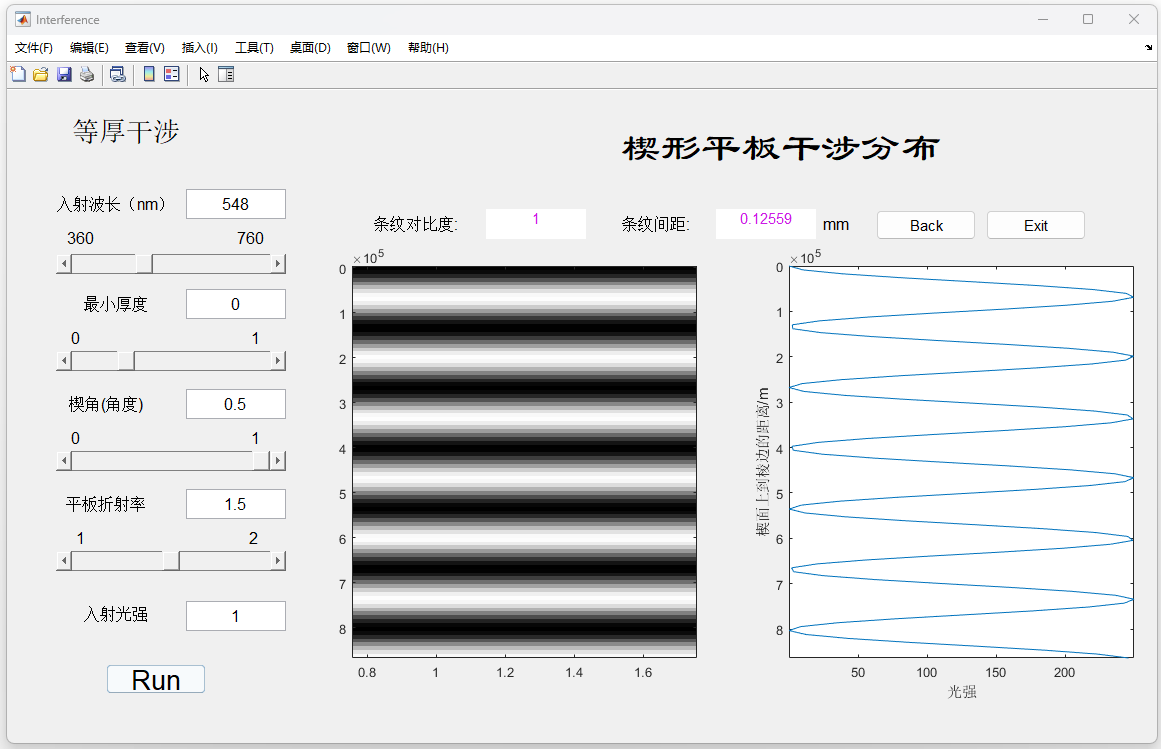Select the Edit Plot arrow tool
Viewport: 1161px width, 749px height.
coord(204,74)
